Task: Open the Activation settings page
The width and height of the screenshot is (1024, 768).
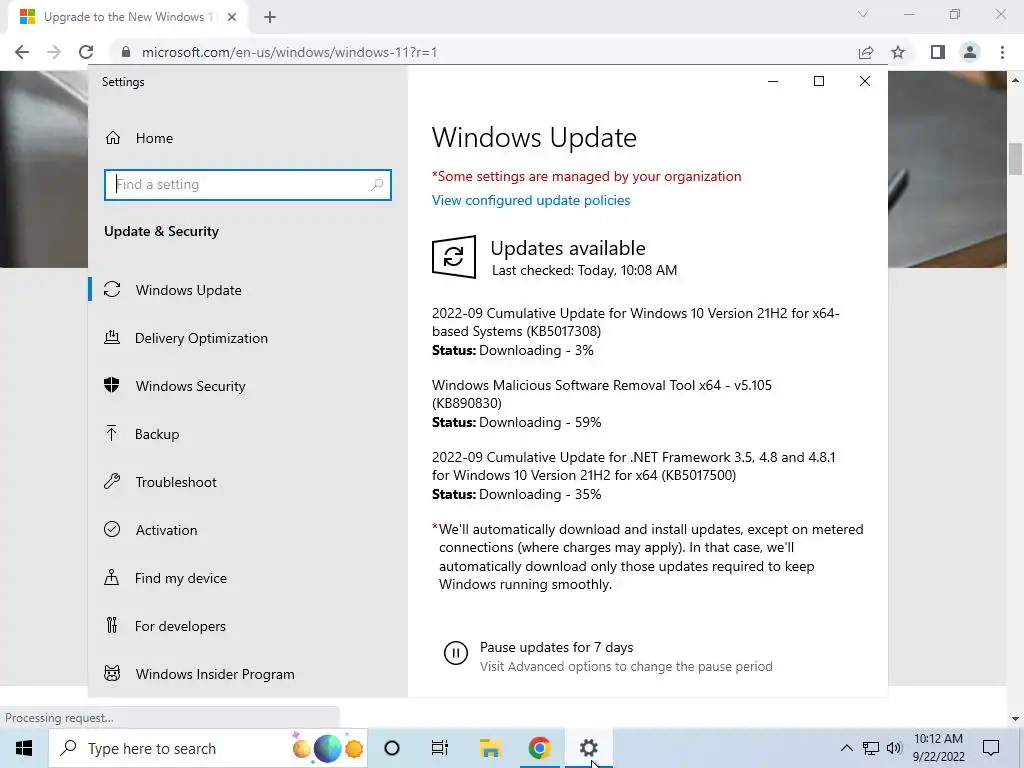Action: 167,530
